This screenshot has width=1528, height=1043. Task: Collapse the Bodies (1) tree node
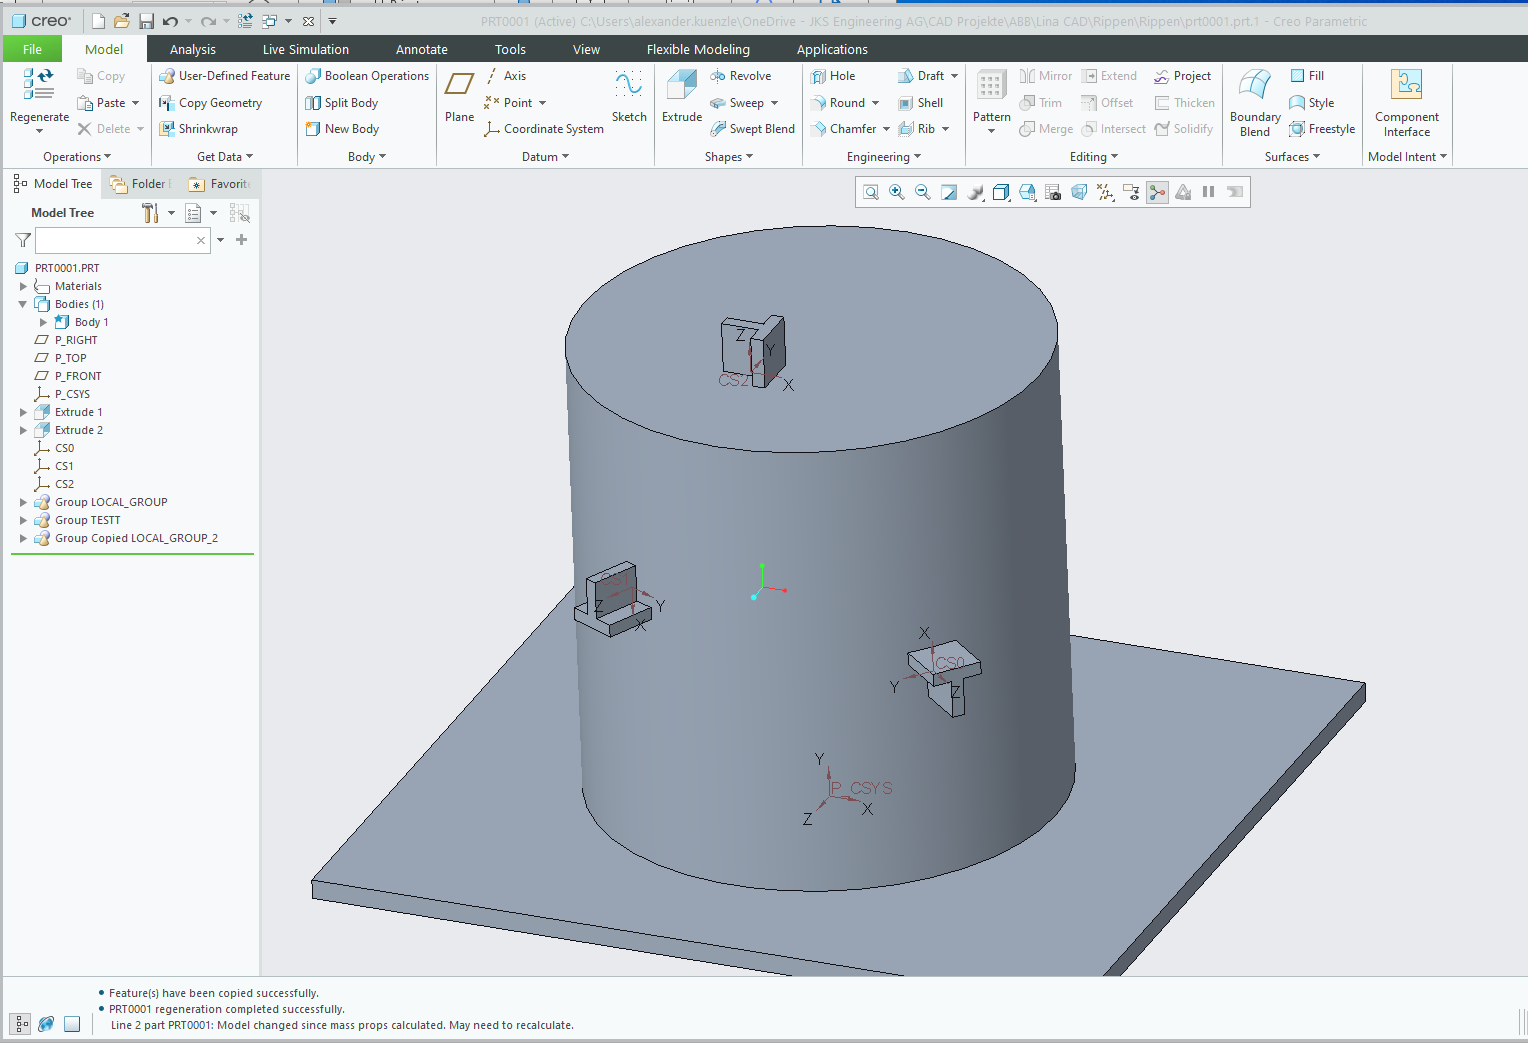[23, 304]
